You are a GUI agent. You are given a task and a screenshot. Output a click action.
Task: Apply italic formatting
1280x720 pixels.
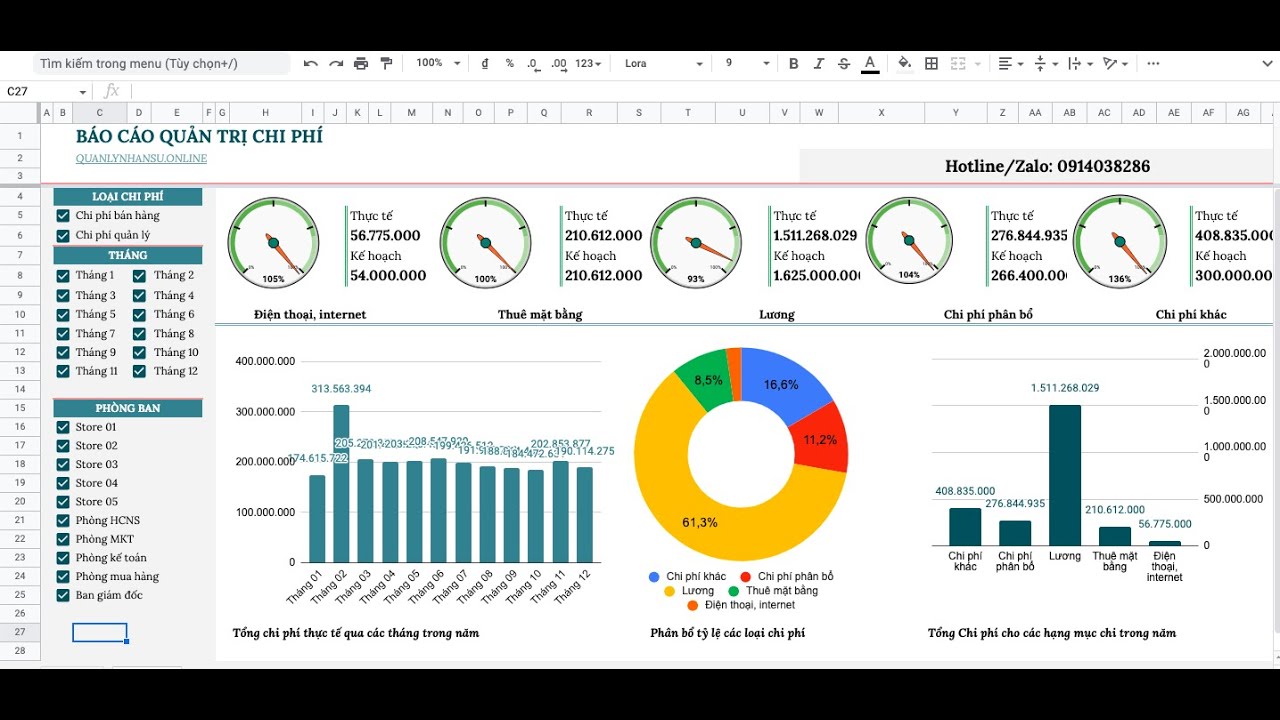pyautogui.click(x=819, y=64)
